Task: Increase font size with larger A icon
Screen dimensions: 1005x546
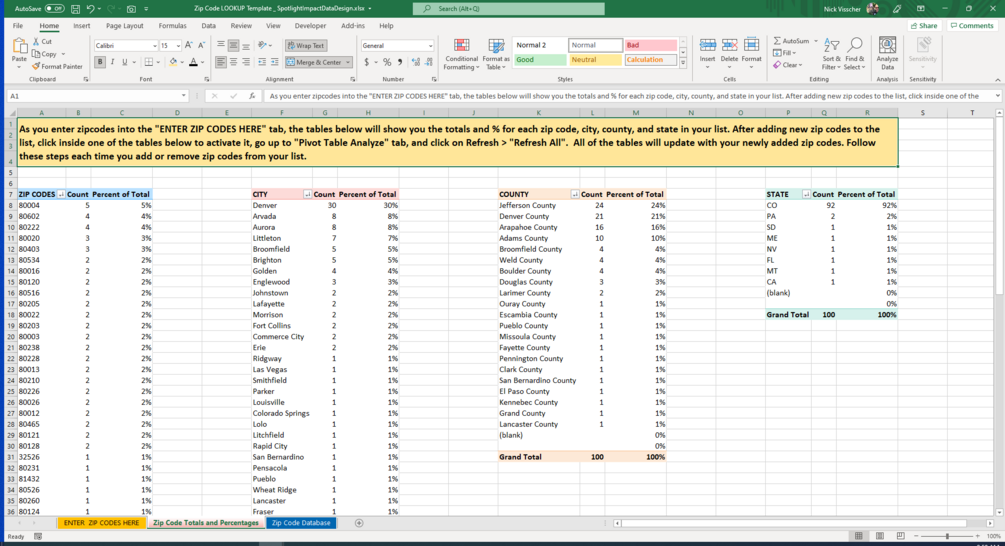Action: click(188, 46)
